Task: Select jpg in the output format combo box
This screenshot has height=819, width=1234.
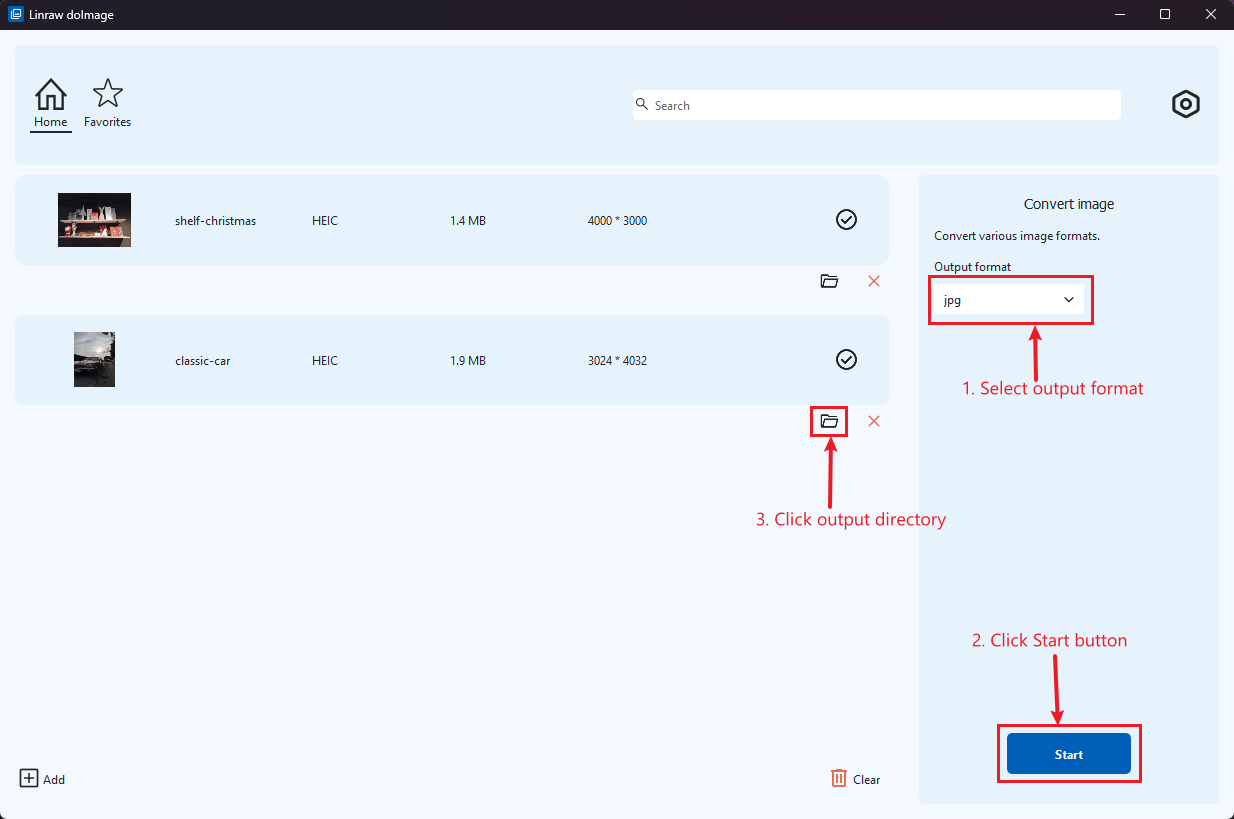Action: 1010,299
